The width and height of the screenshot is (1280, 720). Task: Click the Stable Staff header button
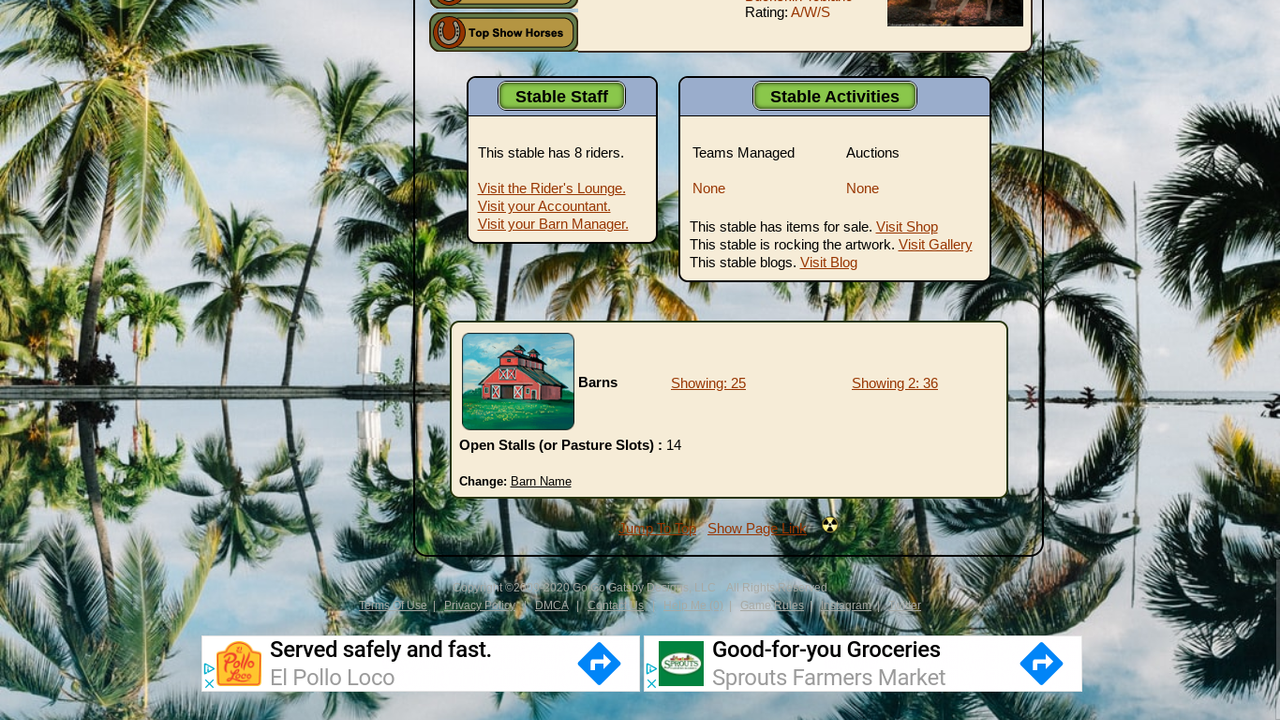point(562,96)
